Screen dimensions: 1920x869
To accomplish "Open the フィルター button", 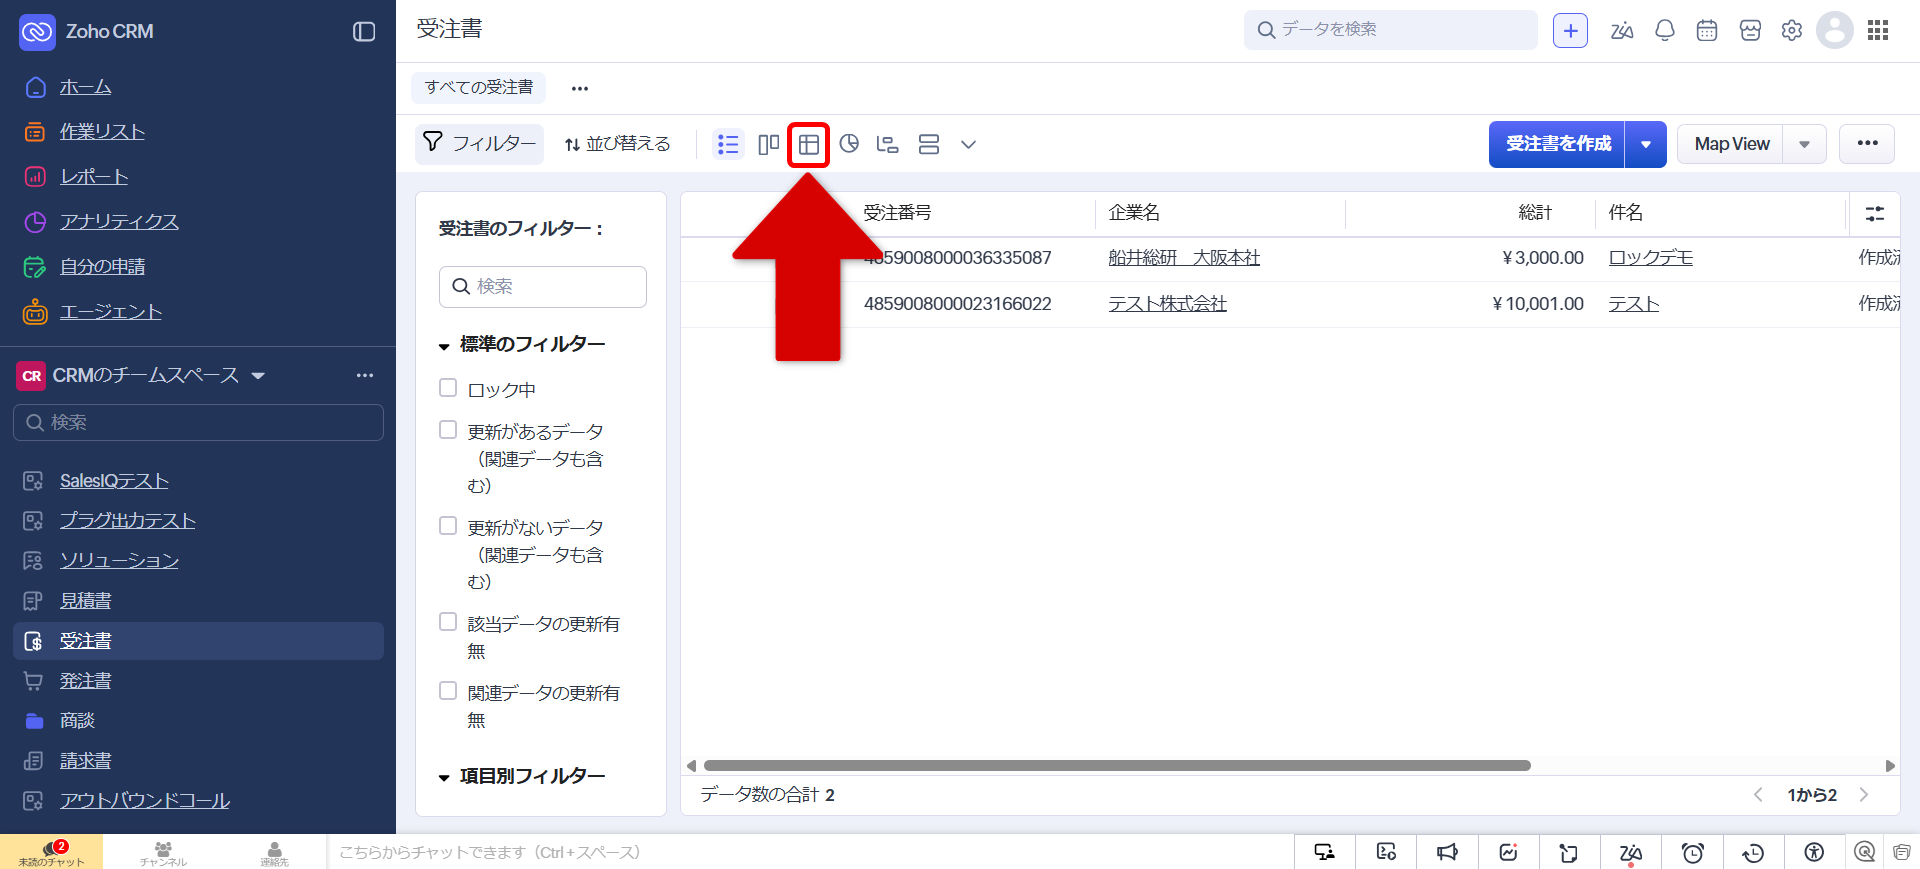I will click(479, 144).
